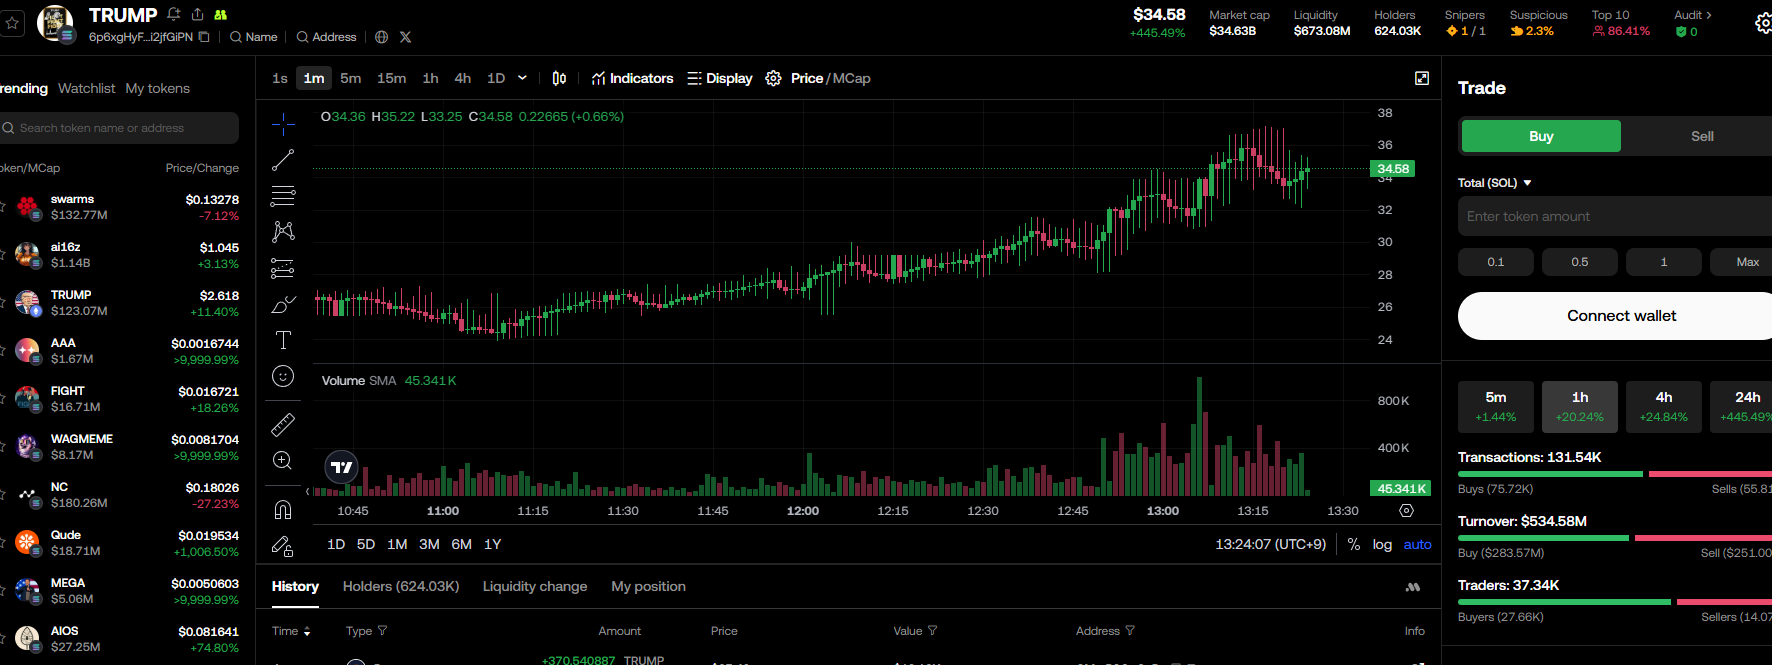Select the text annotation tool

tap(283, 340)
